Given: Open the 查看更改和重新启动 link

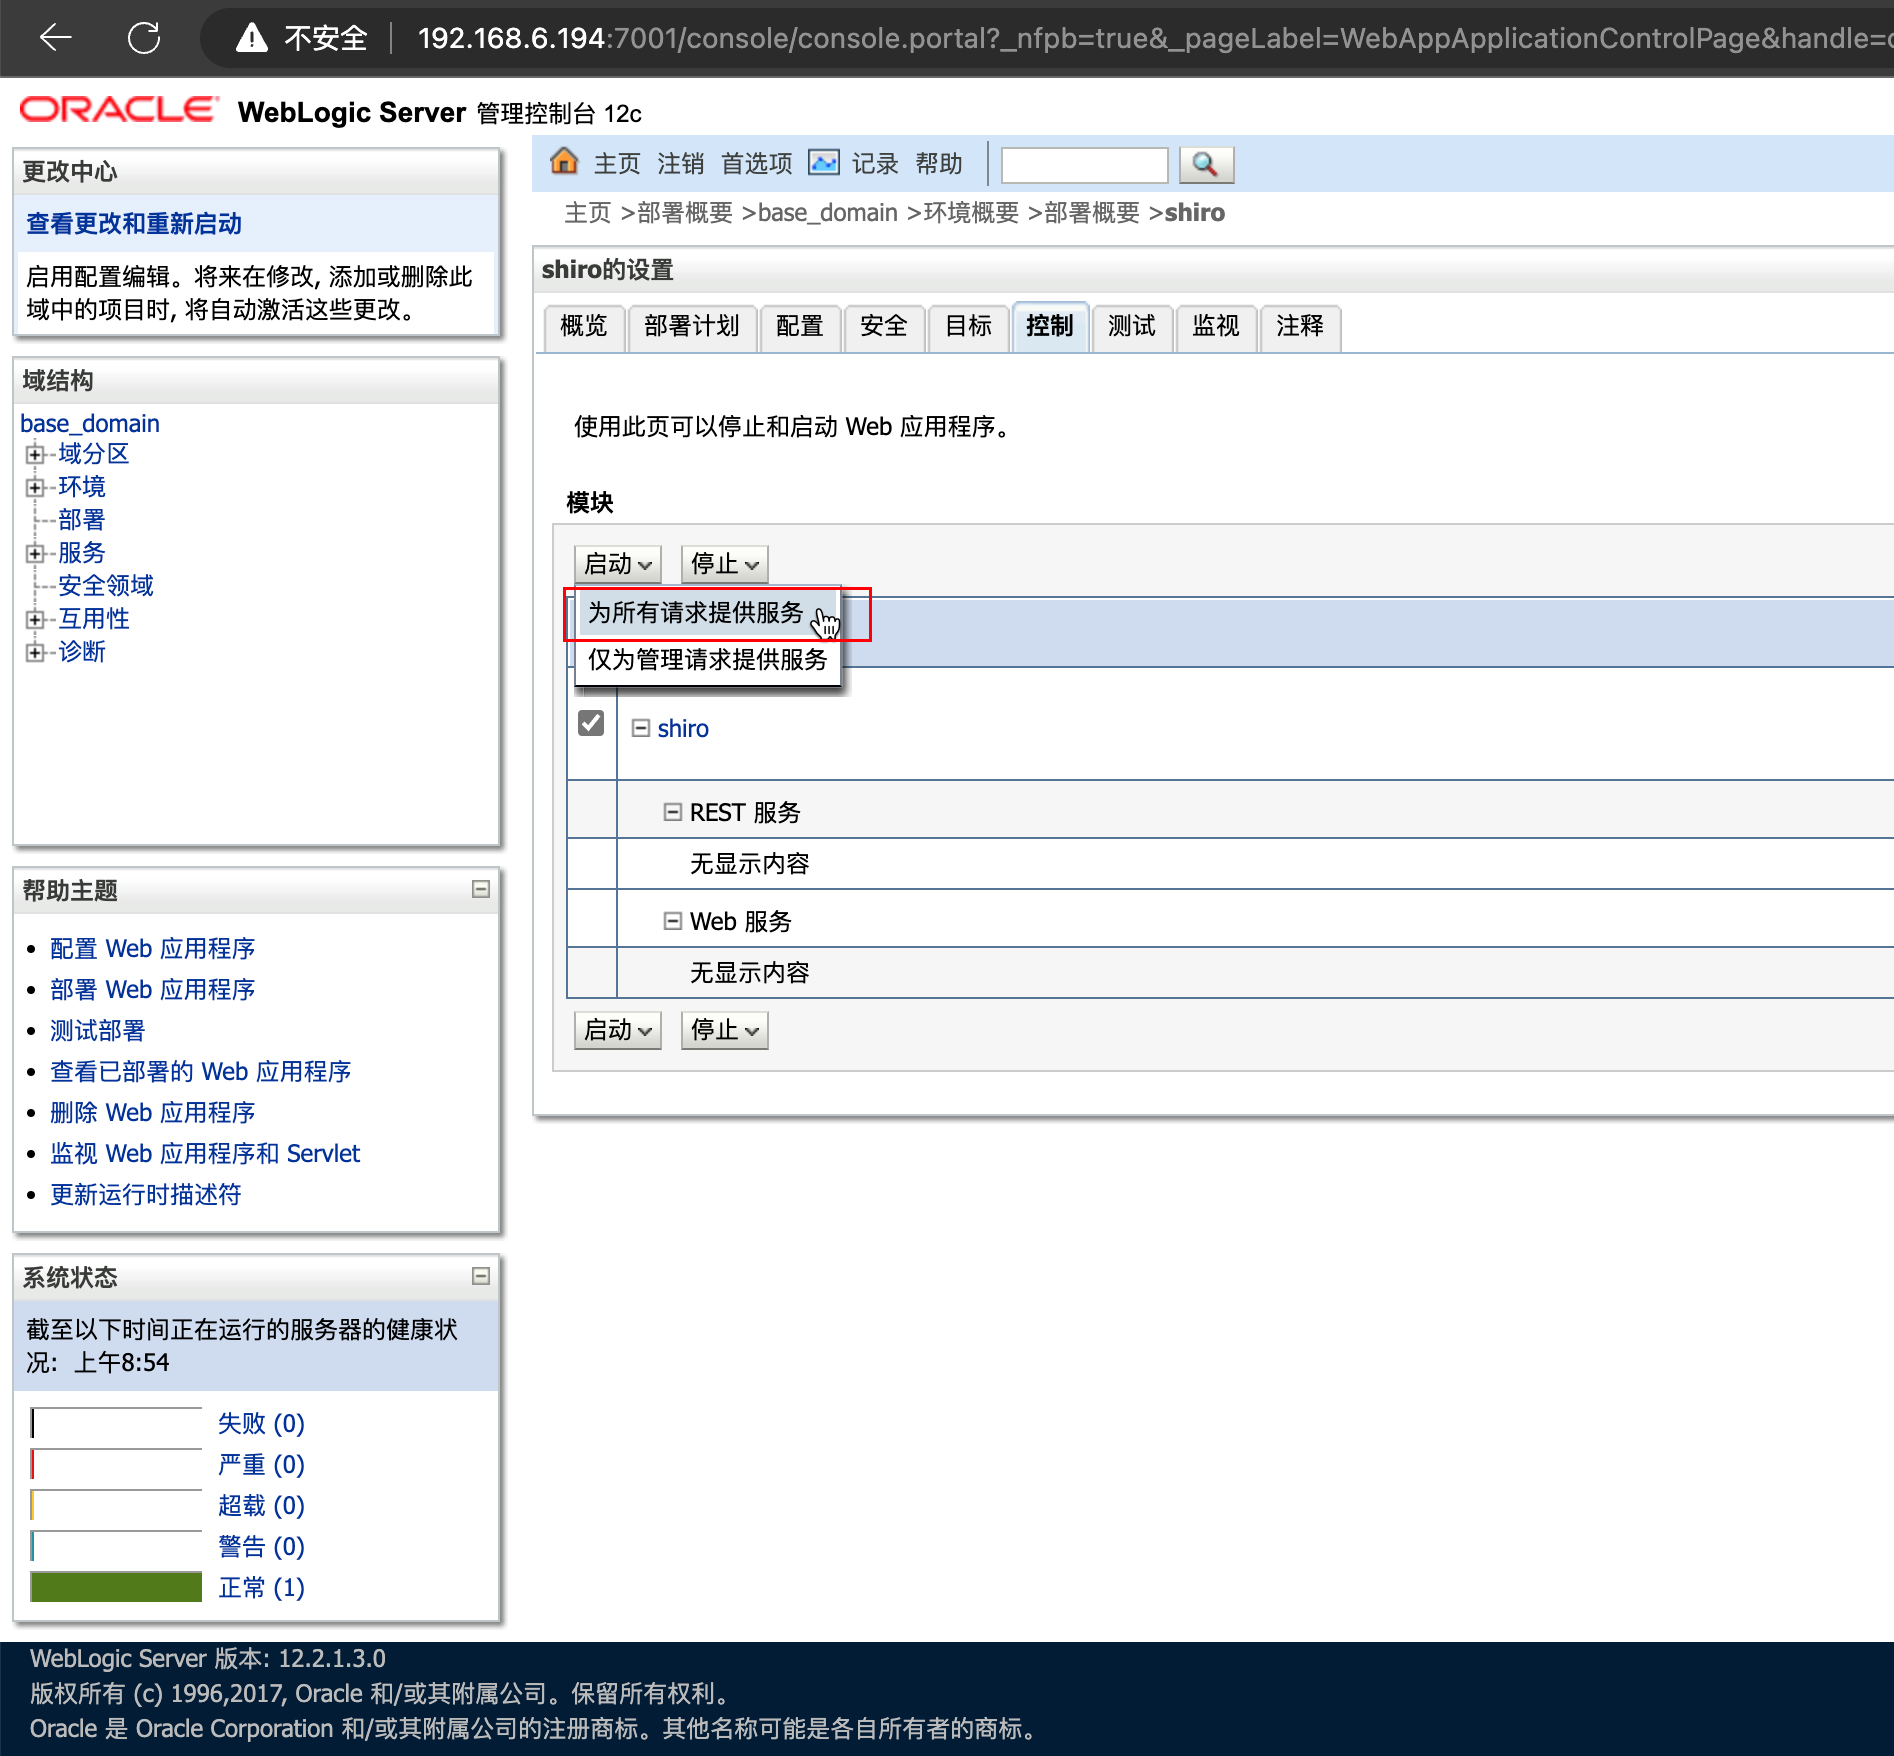Looking at the screenshot, I should click(134, 224).
